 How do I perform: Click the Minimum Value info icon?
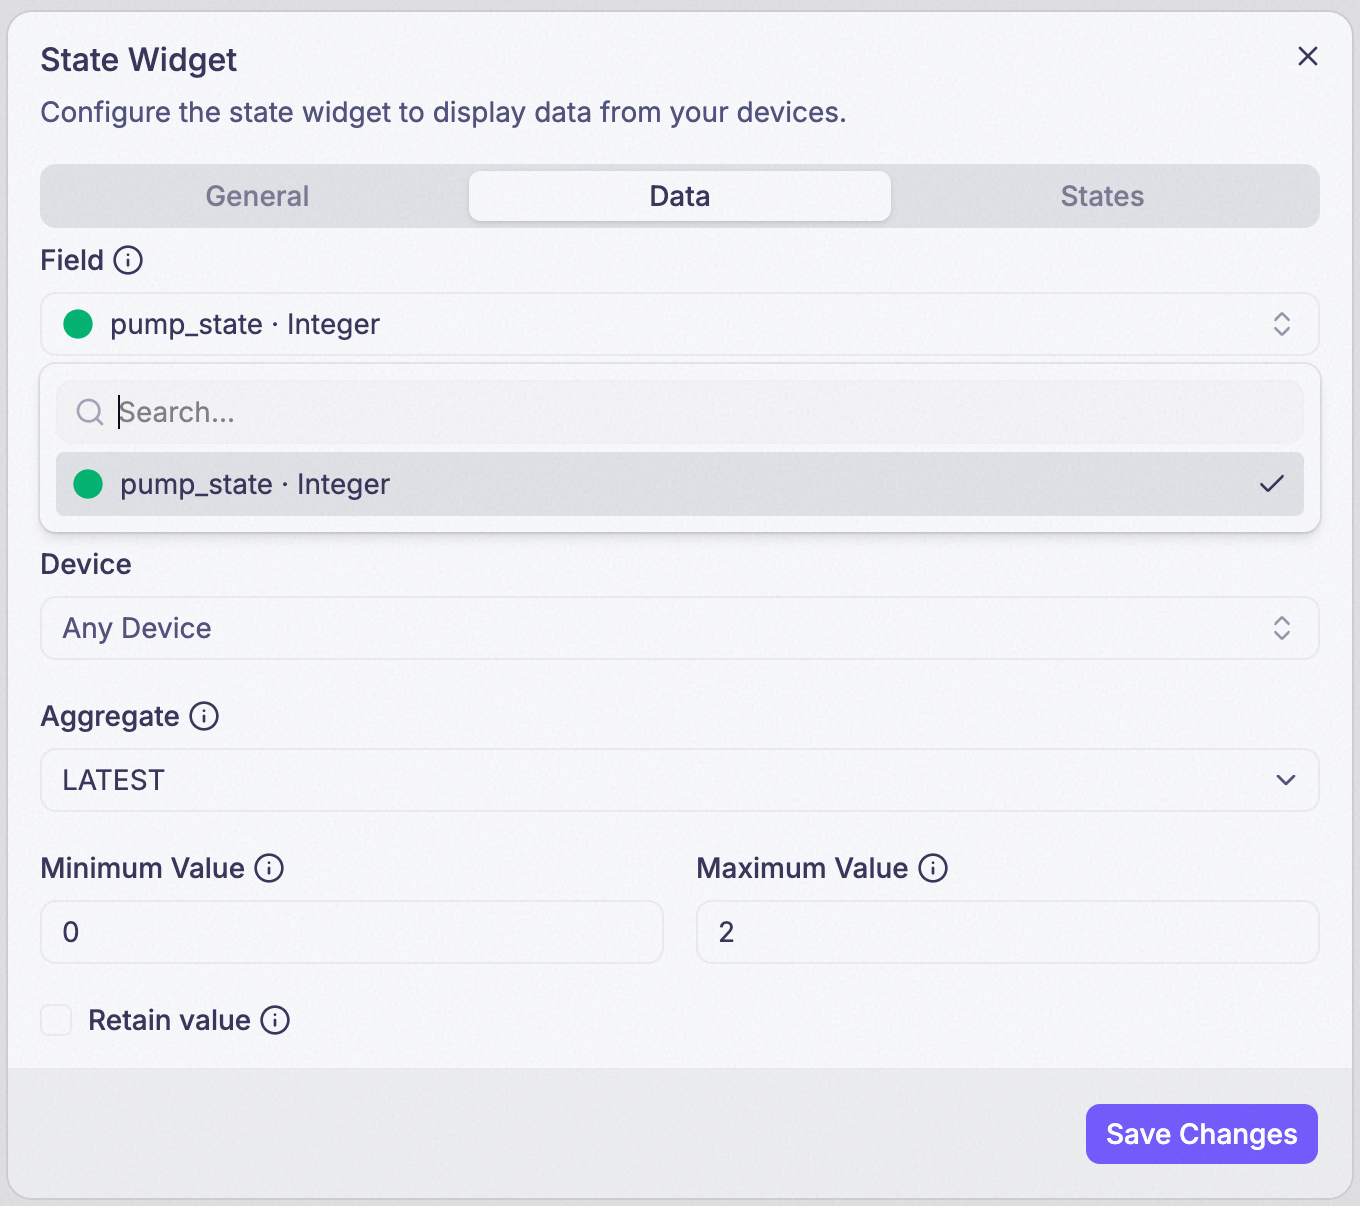pyautogui.click(x=269, y=868)
